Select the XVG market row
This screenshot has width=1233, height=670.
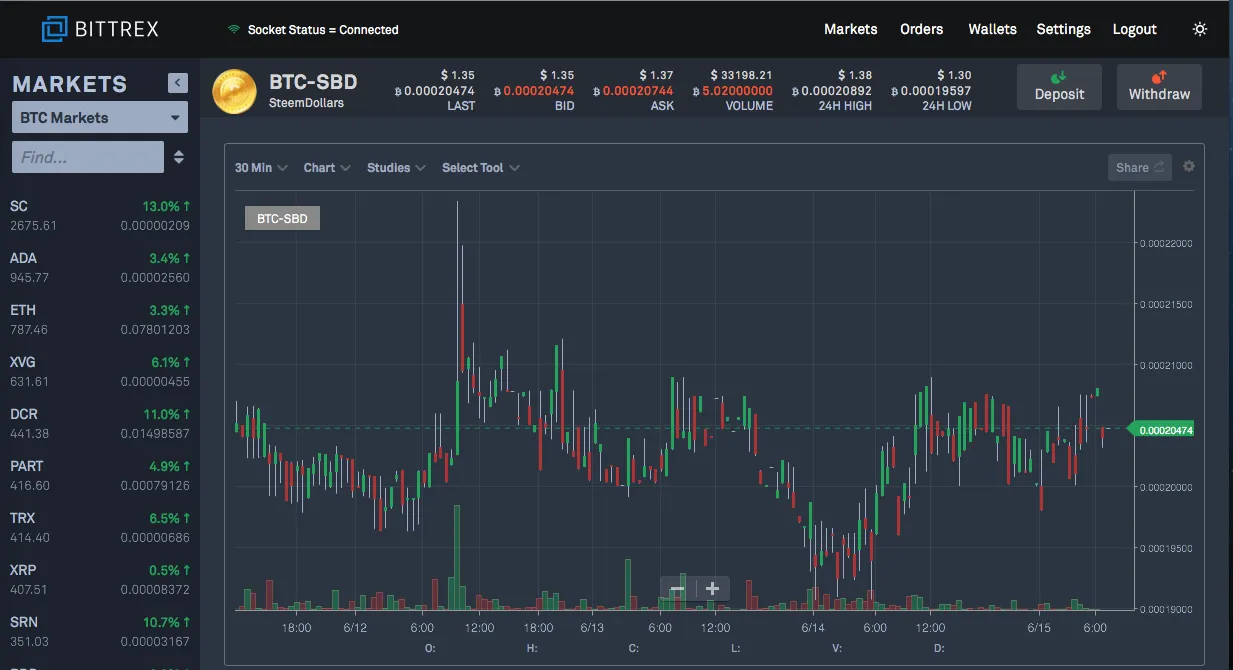100,371
